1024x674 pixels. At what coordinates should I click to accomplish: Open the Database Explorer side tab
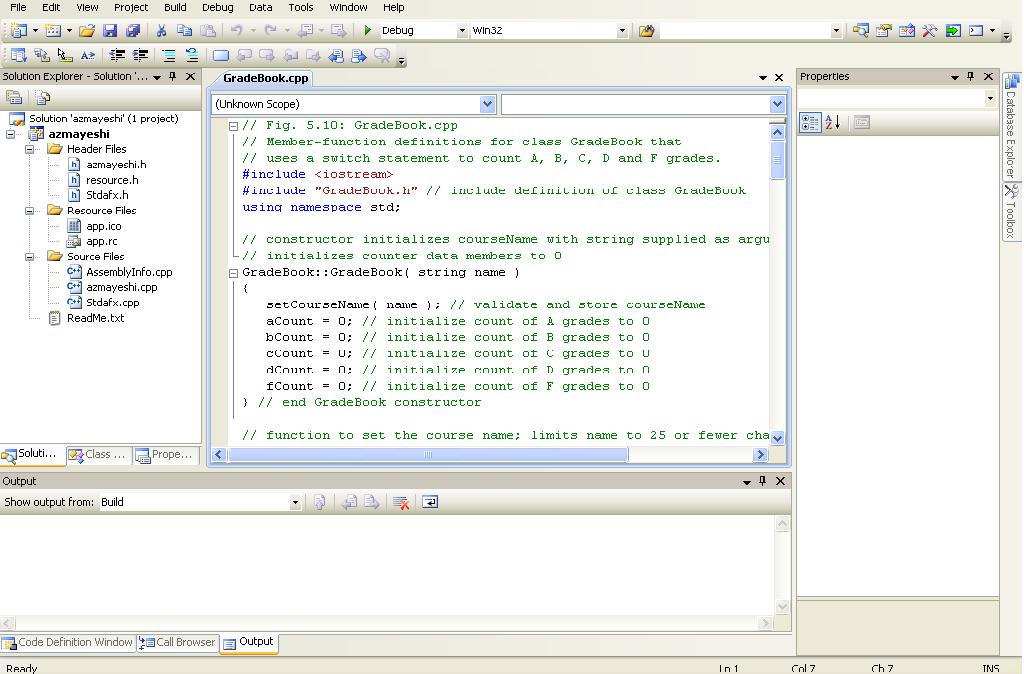[1012, 126]
